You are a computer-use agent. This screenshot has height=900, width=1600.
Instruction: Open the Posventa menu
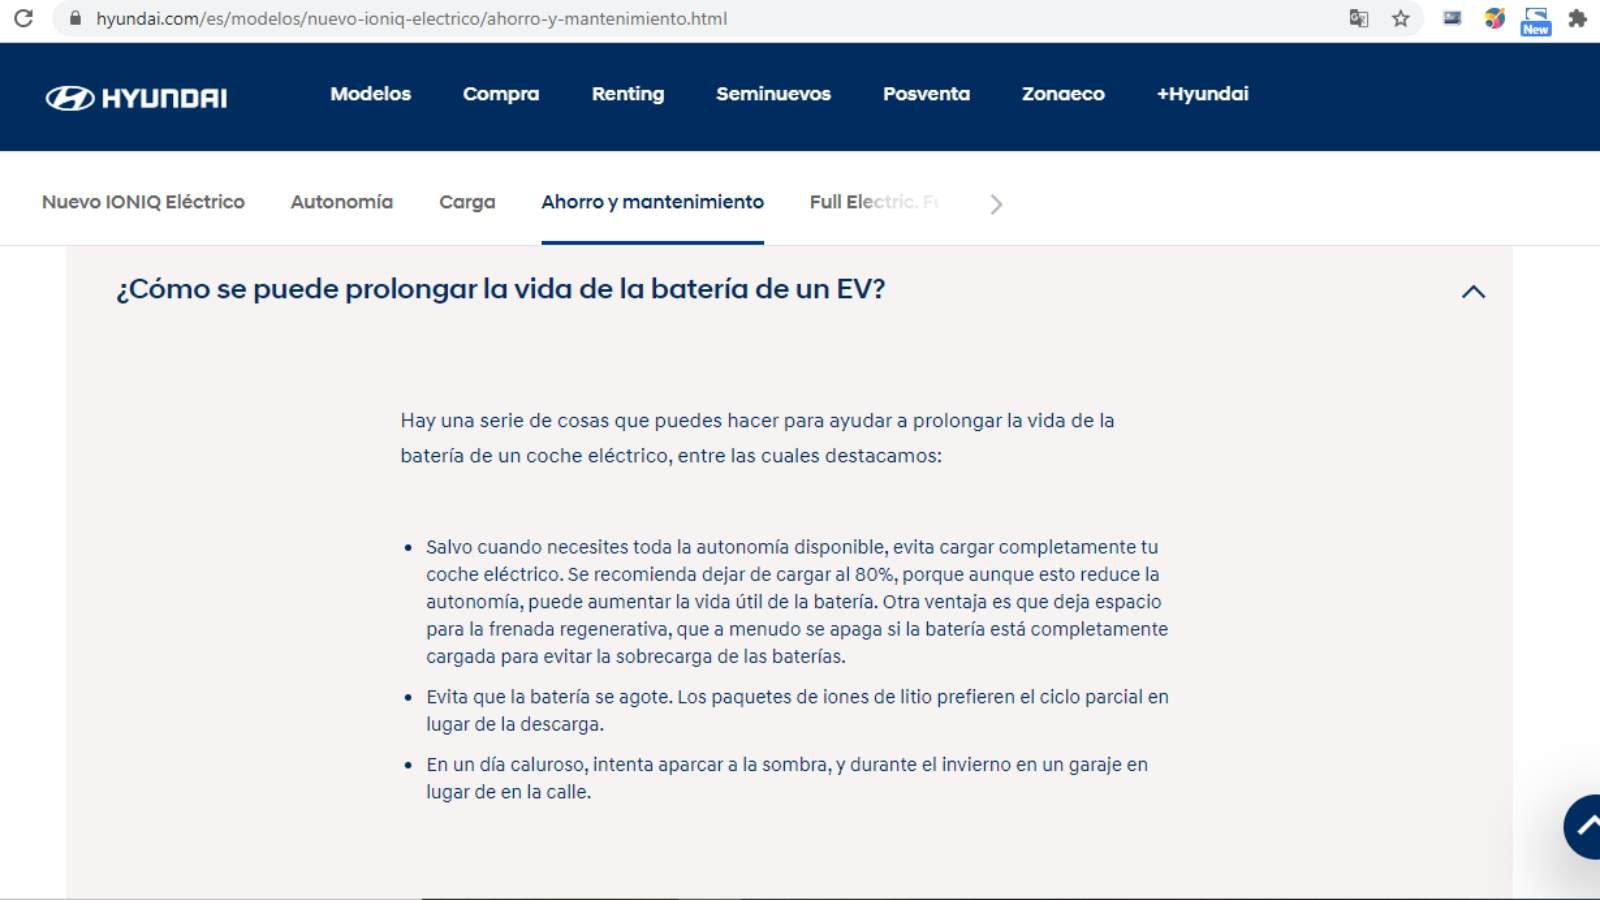[x=926, y=94]
